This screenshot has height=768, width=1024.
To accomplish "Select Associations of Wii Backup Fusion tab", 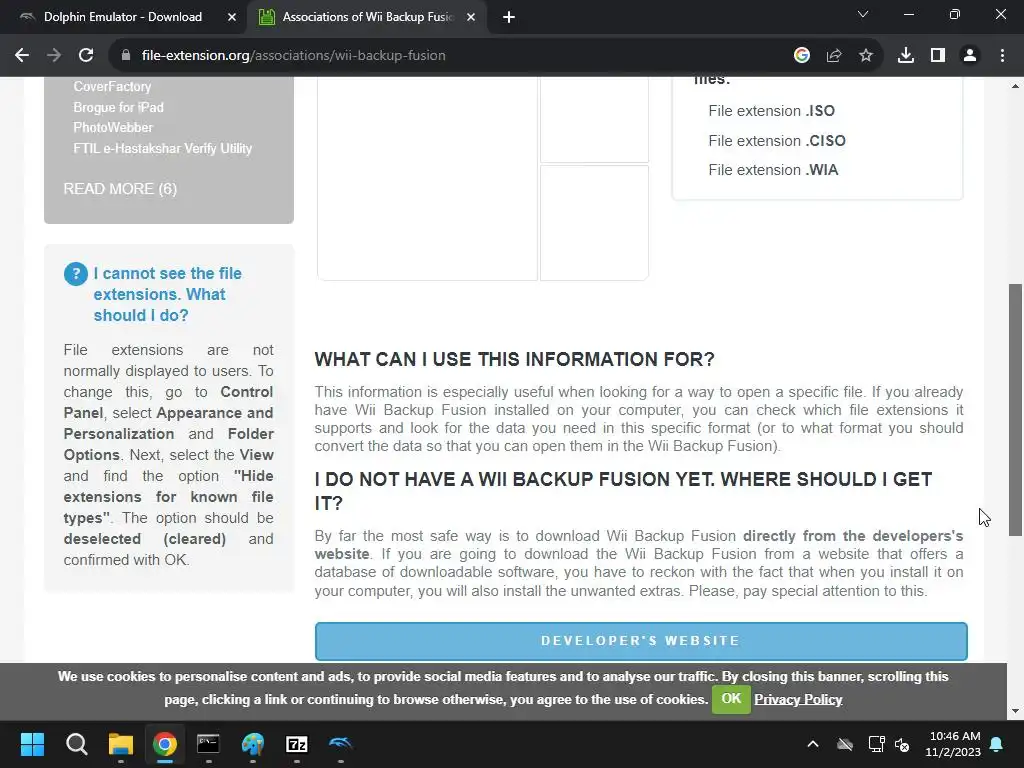I will click(367, 17).
